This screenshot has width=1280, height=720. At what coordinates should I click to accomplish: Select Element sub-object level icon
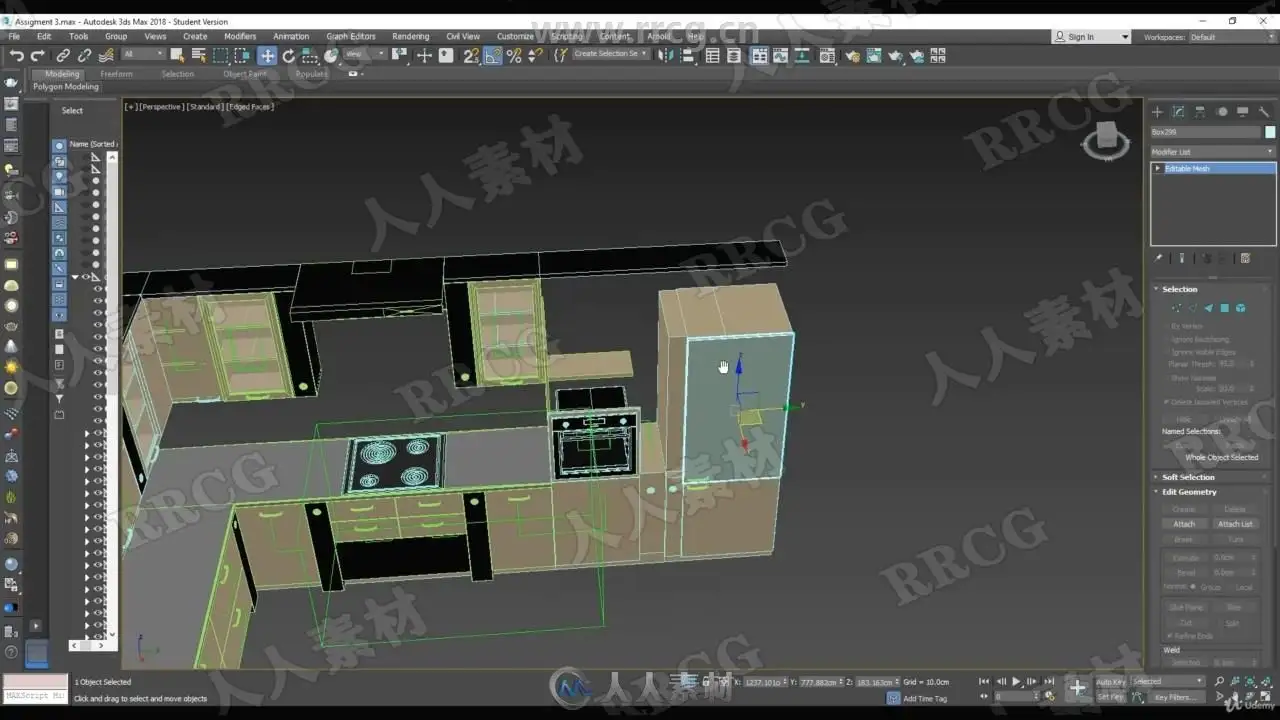(x=1240, y=308)
